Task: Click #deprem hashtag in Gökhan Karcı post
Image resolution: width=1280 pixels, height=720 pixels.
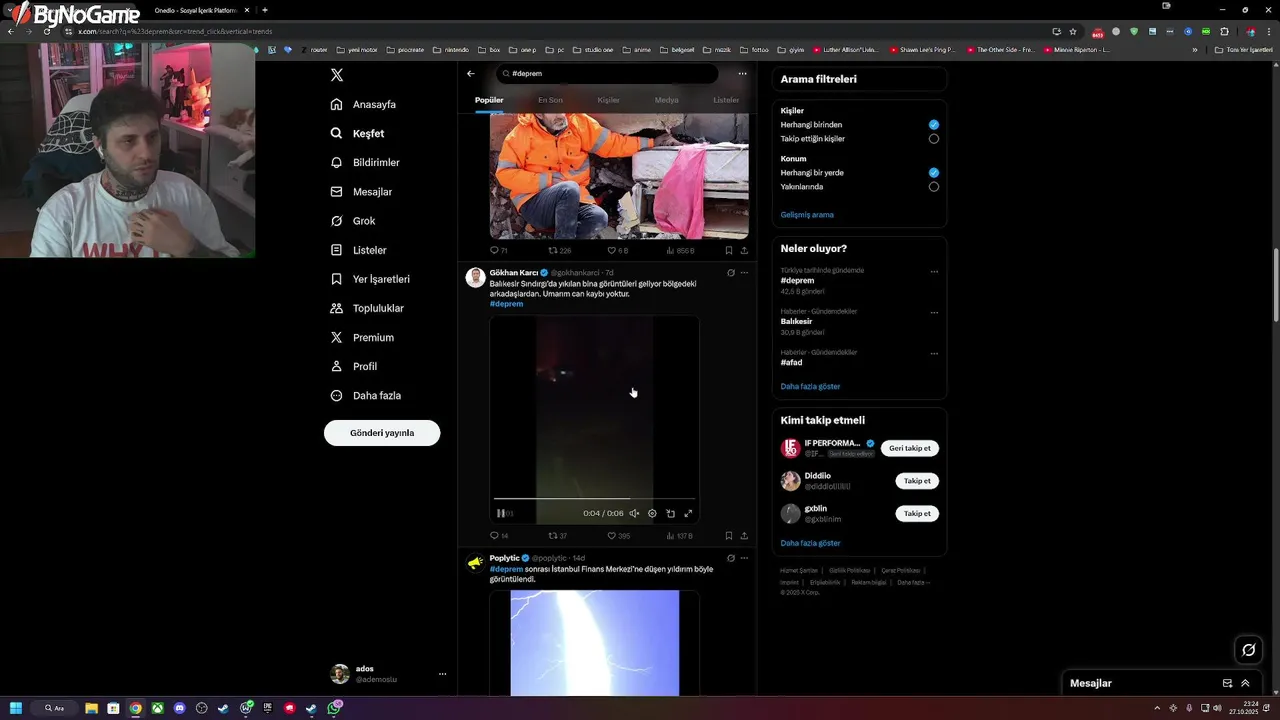Action: pyautogui.click(x=506, y=304)
